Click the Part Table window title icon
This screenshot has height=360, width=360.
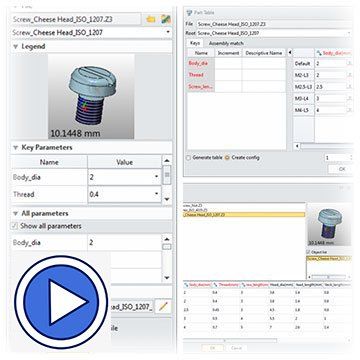pyautogui.click(x=189, y=13)
